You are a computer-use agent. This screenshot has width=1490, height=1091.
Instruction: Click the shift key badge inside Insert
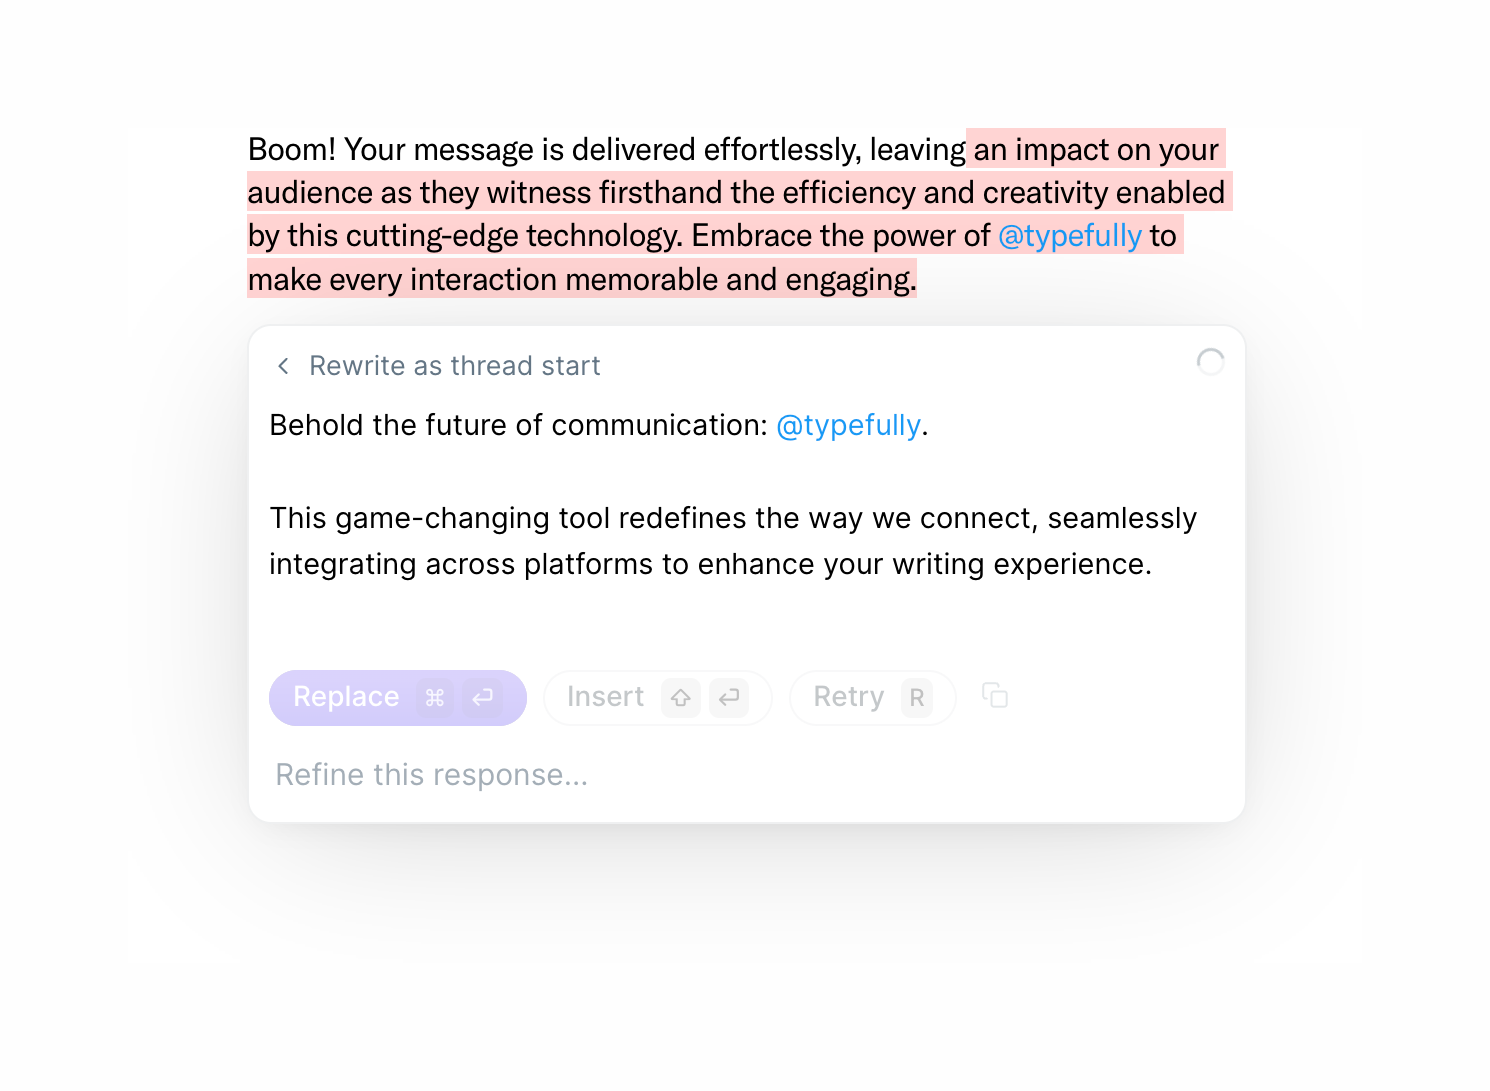(679, 697)
